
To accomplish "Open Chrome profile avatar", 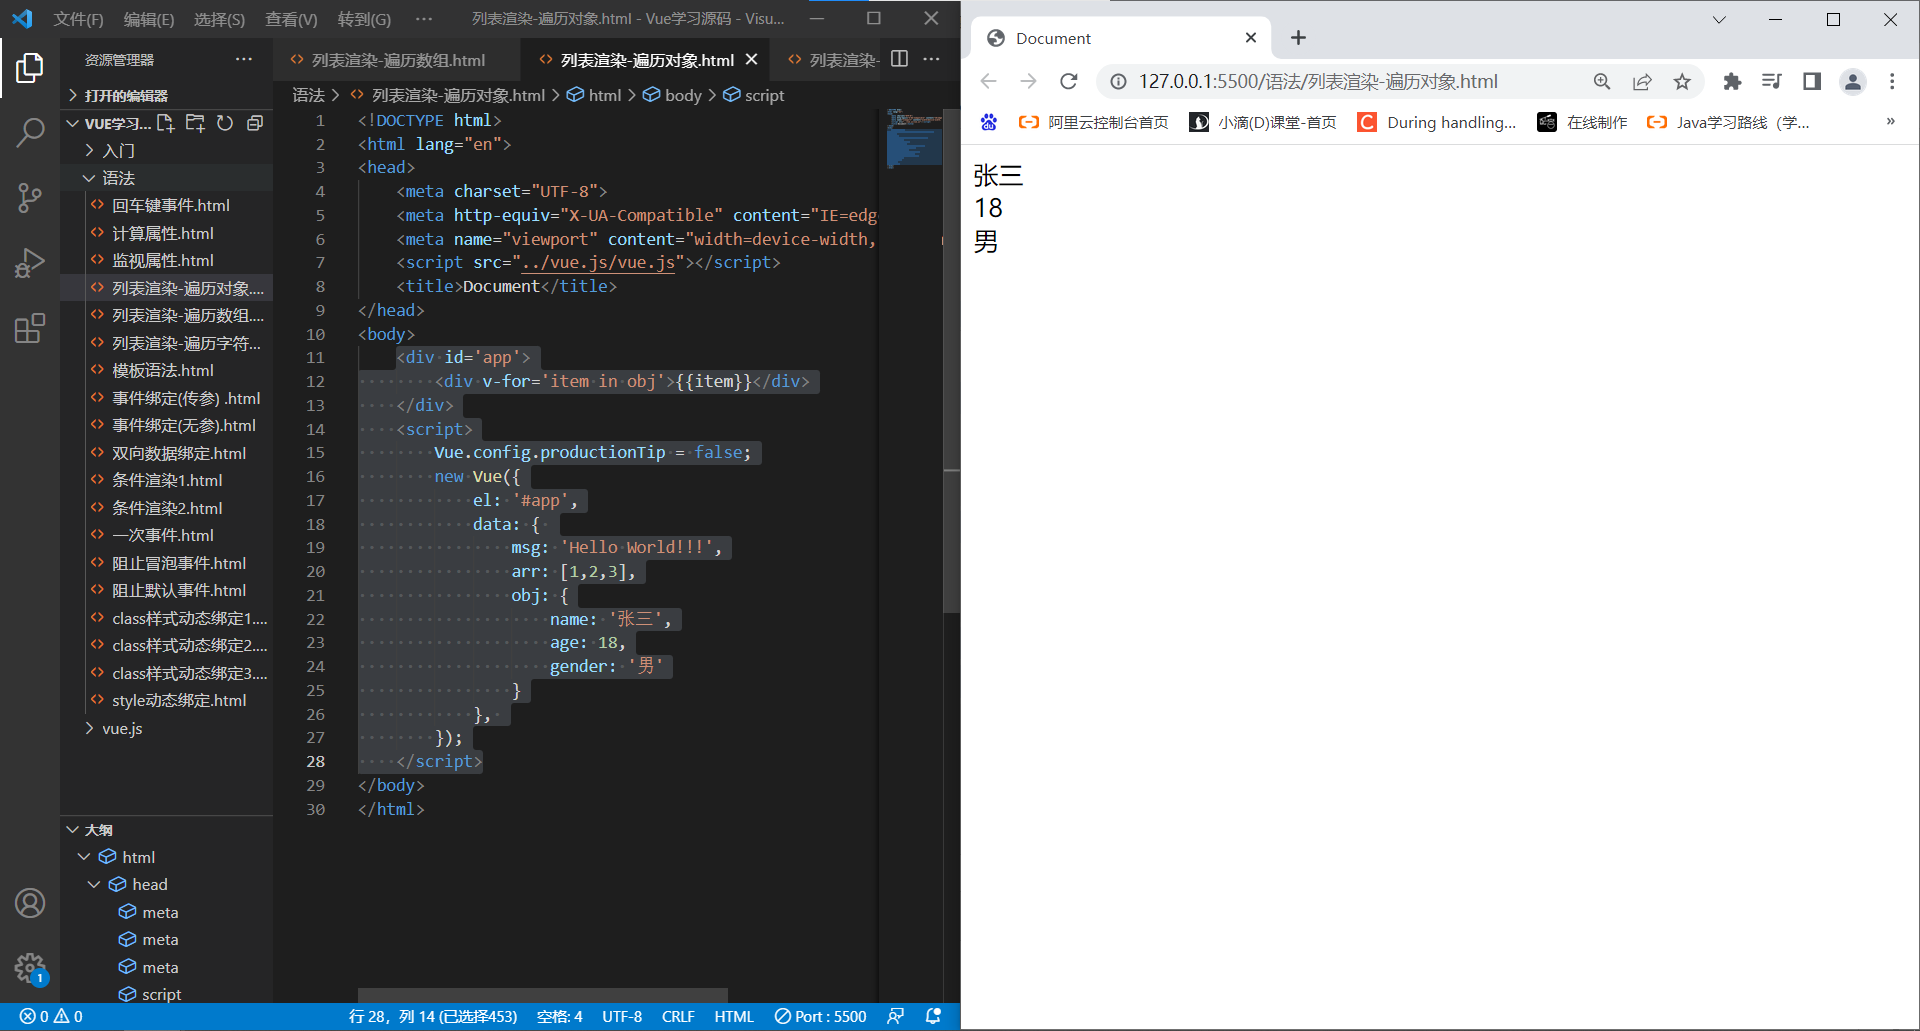I will 1852,82.
